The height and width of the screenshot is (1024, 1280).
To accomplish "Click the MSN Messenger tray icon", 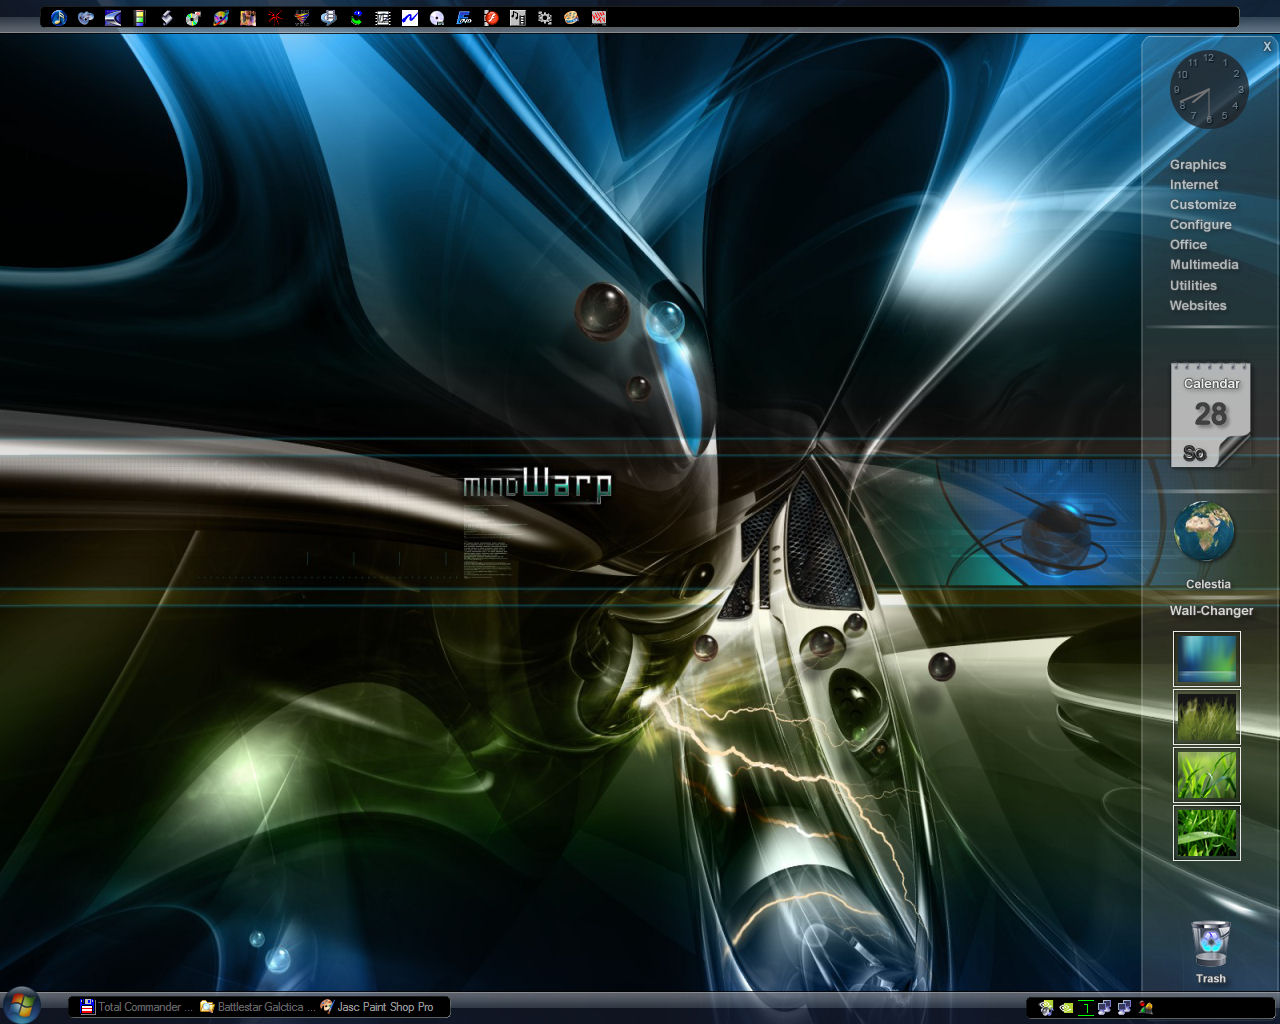I will [x=1146, y=1008].
